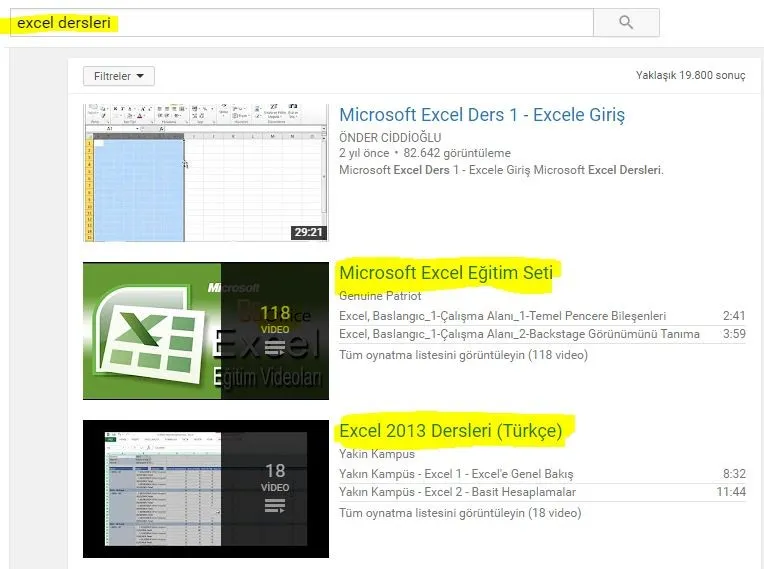Open the Yakın Kampüs channel
This screenshot has height=569, width=764.
[377, 454]
